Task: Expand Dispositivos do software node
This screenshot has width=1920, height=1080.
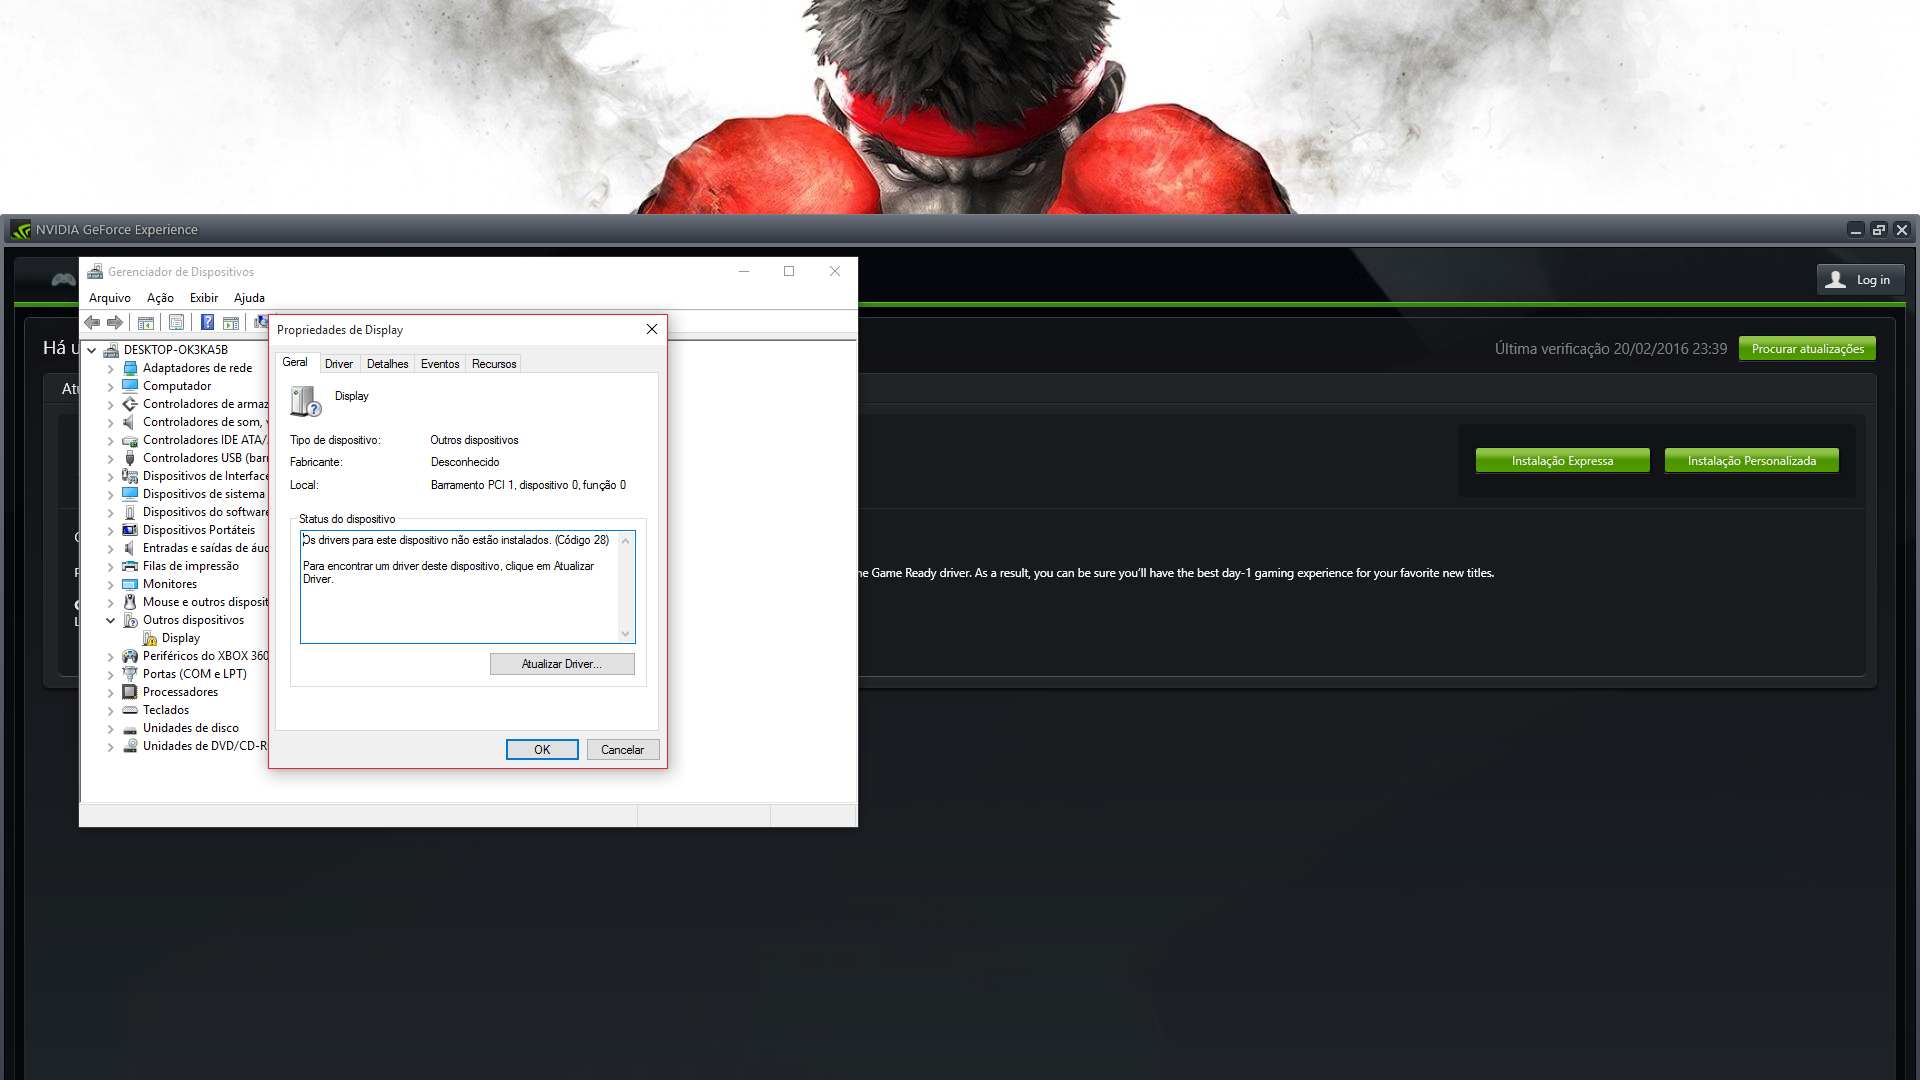Action: [x=111, y=512]
